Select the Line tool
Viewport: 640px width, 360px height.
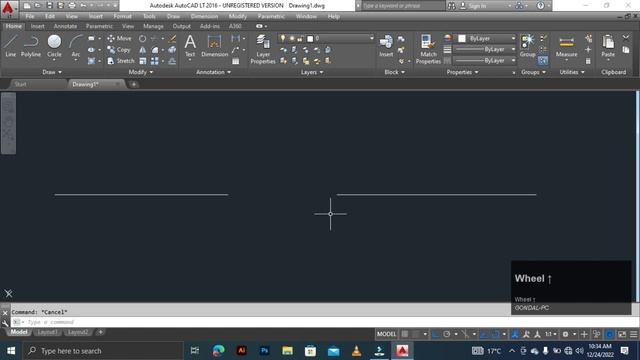coord(10,45)
